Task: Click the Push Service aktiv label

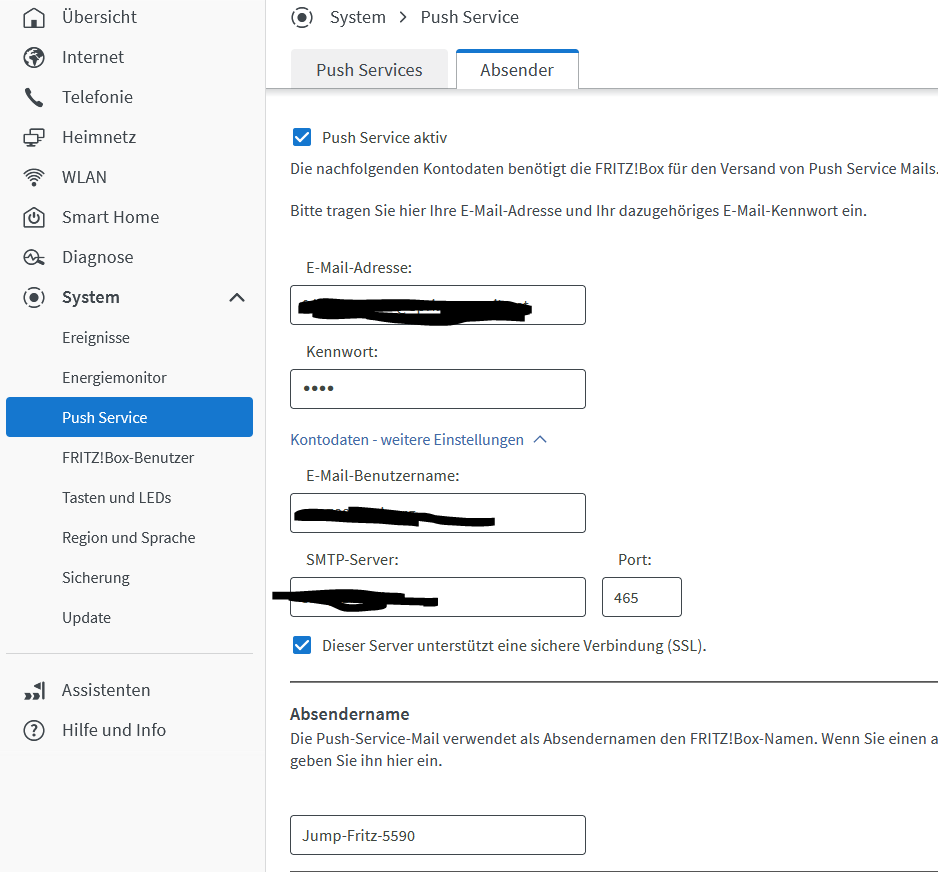Action: click(385, 138)
